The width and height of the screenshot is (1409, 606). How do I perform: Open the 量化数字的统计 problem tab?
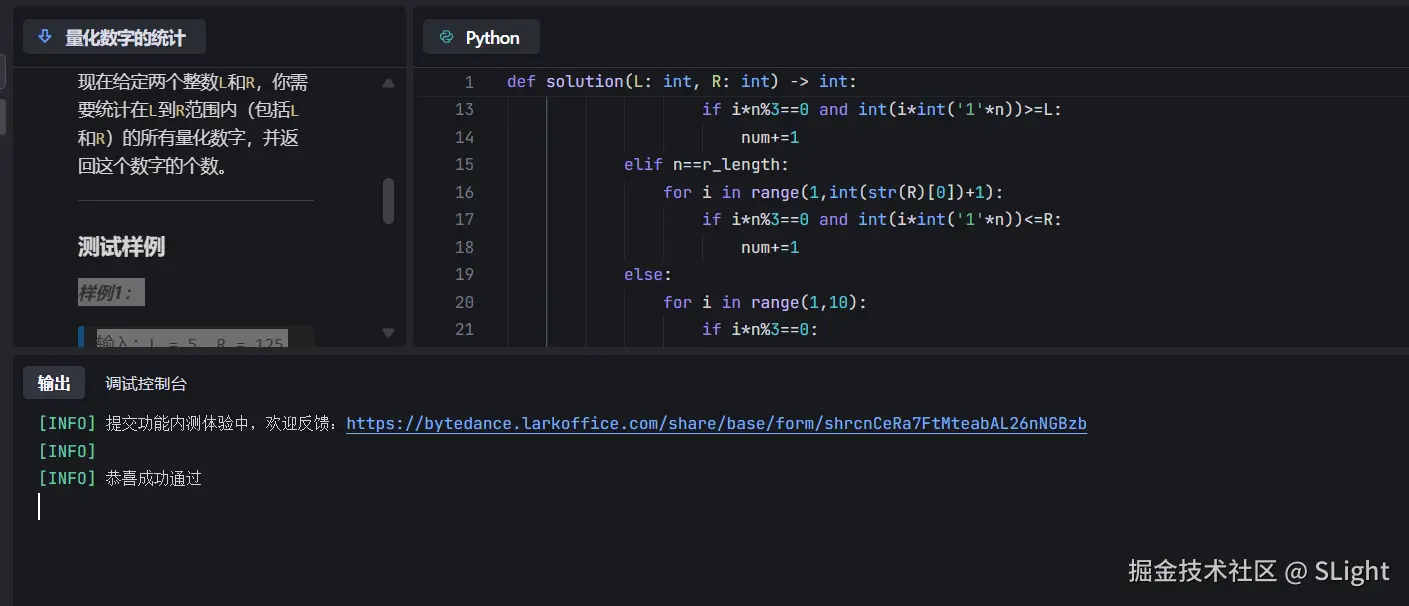coord(115,37)
